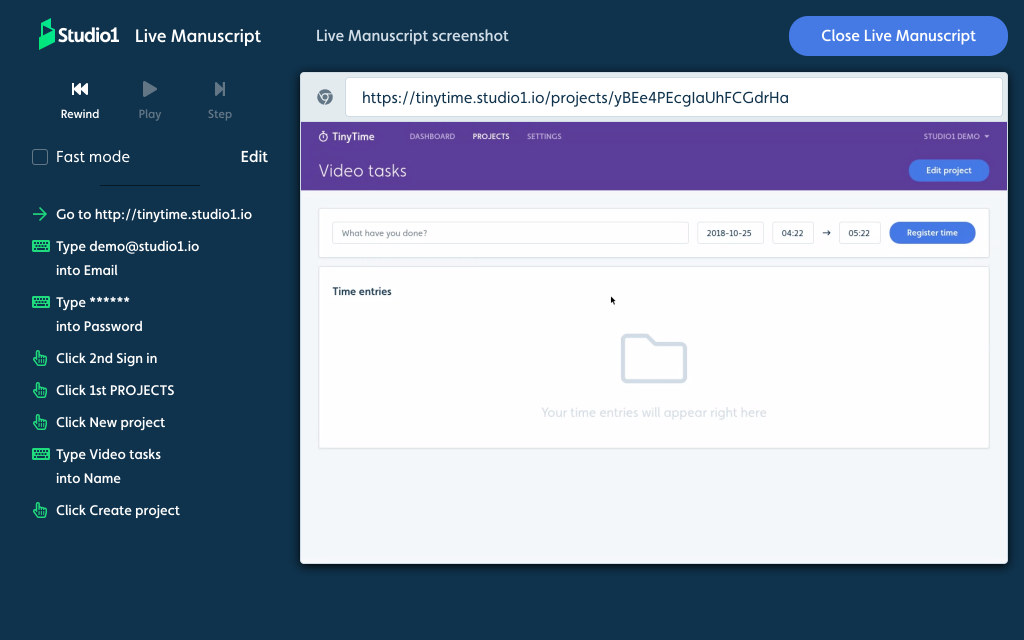Click the URL address field

coord(673,97)
